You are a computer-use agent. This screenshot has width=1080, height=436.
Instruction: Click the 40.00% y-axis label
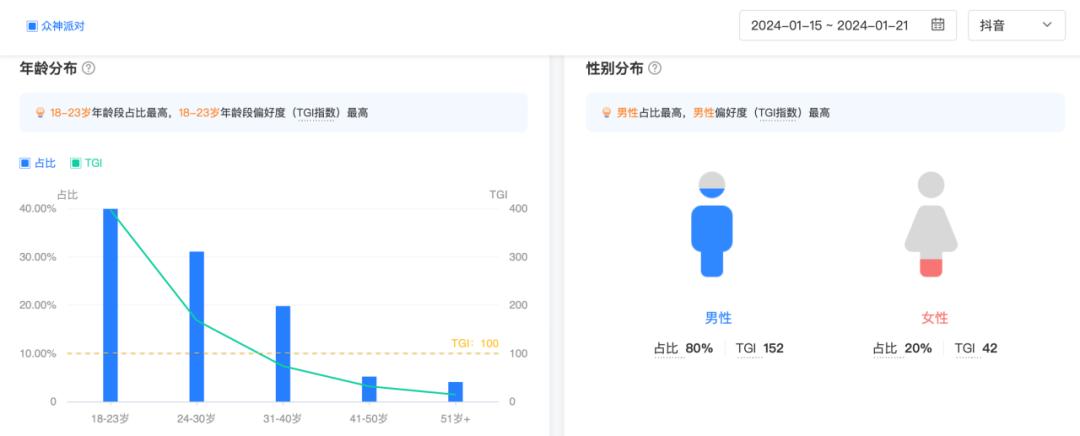(x=39, y=209)
